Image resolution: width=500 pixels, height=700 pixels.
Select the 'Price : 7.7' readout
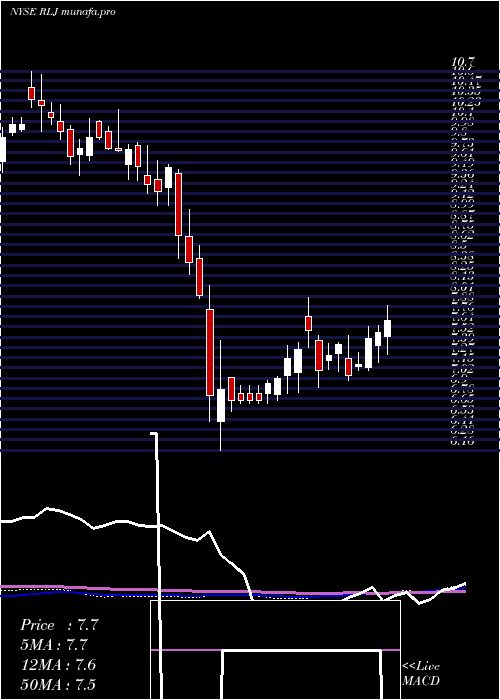[x=59, y=625]
